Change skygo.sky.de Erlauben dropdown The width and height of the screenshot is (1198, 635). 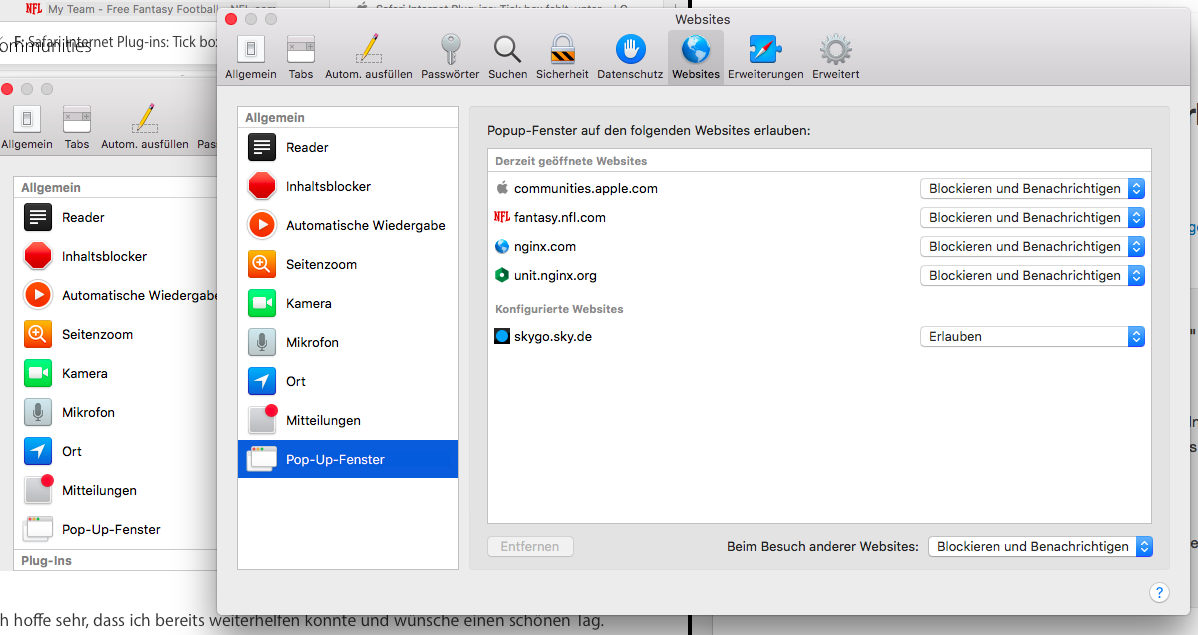[x=1031, y=337]
